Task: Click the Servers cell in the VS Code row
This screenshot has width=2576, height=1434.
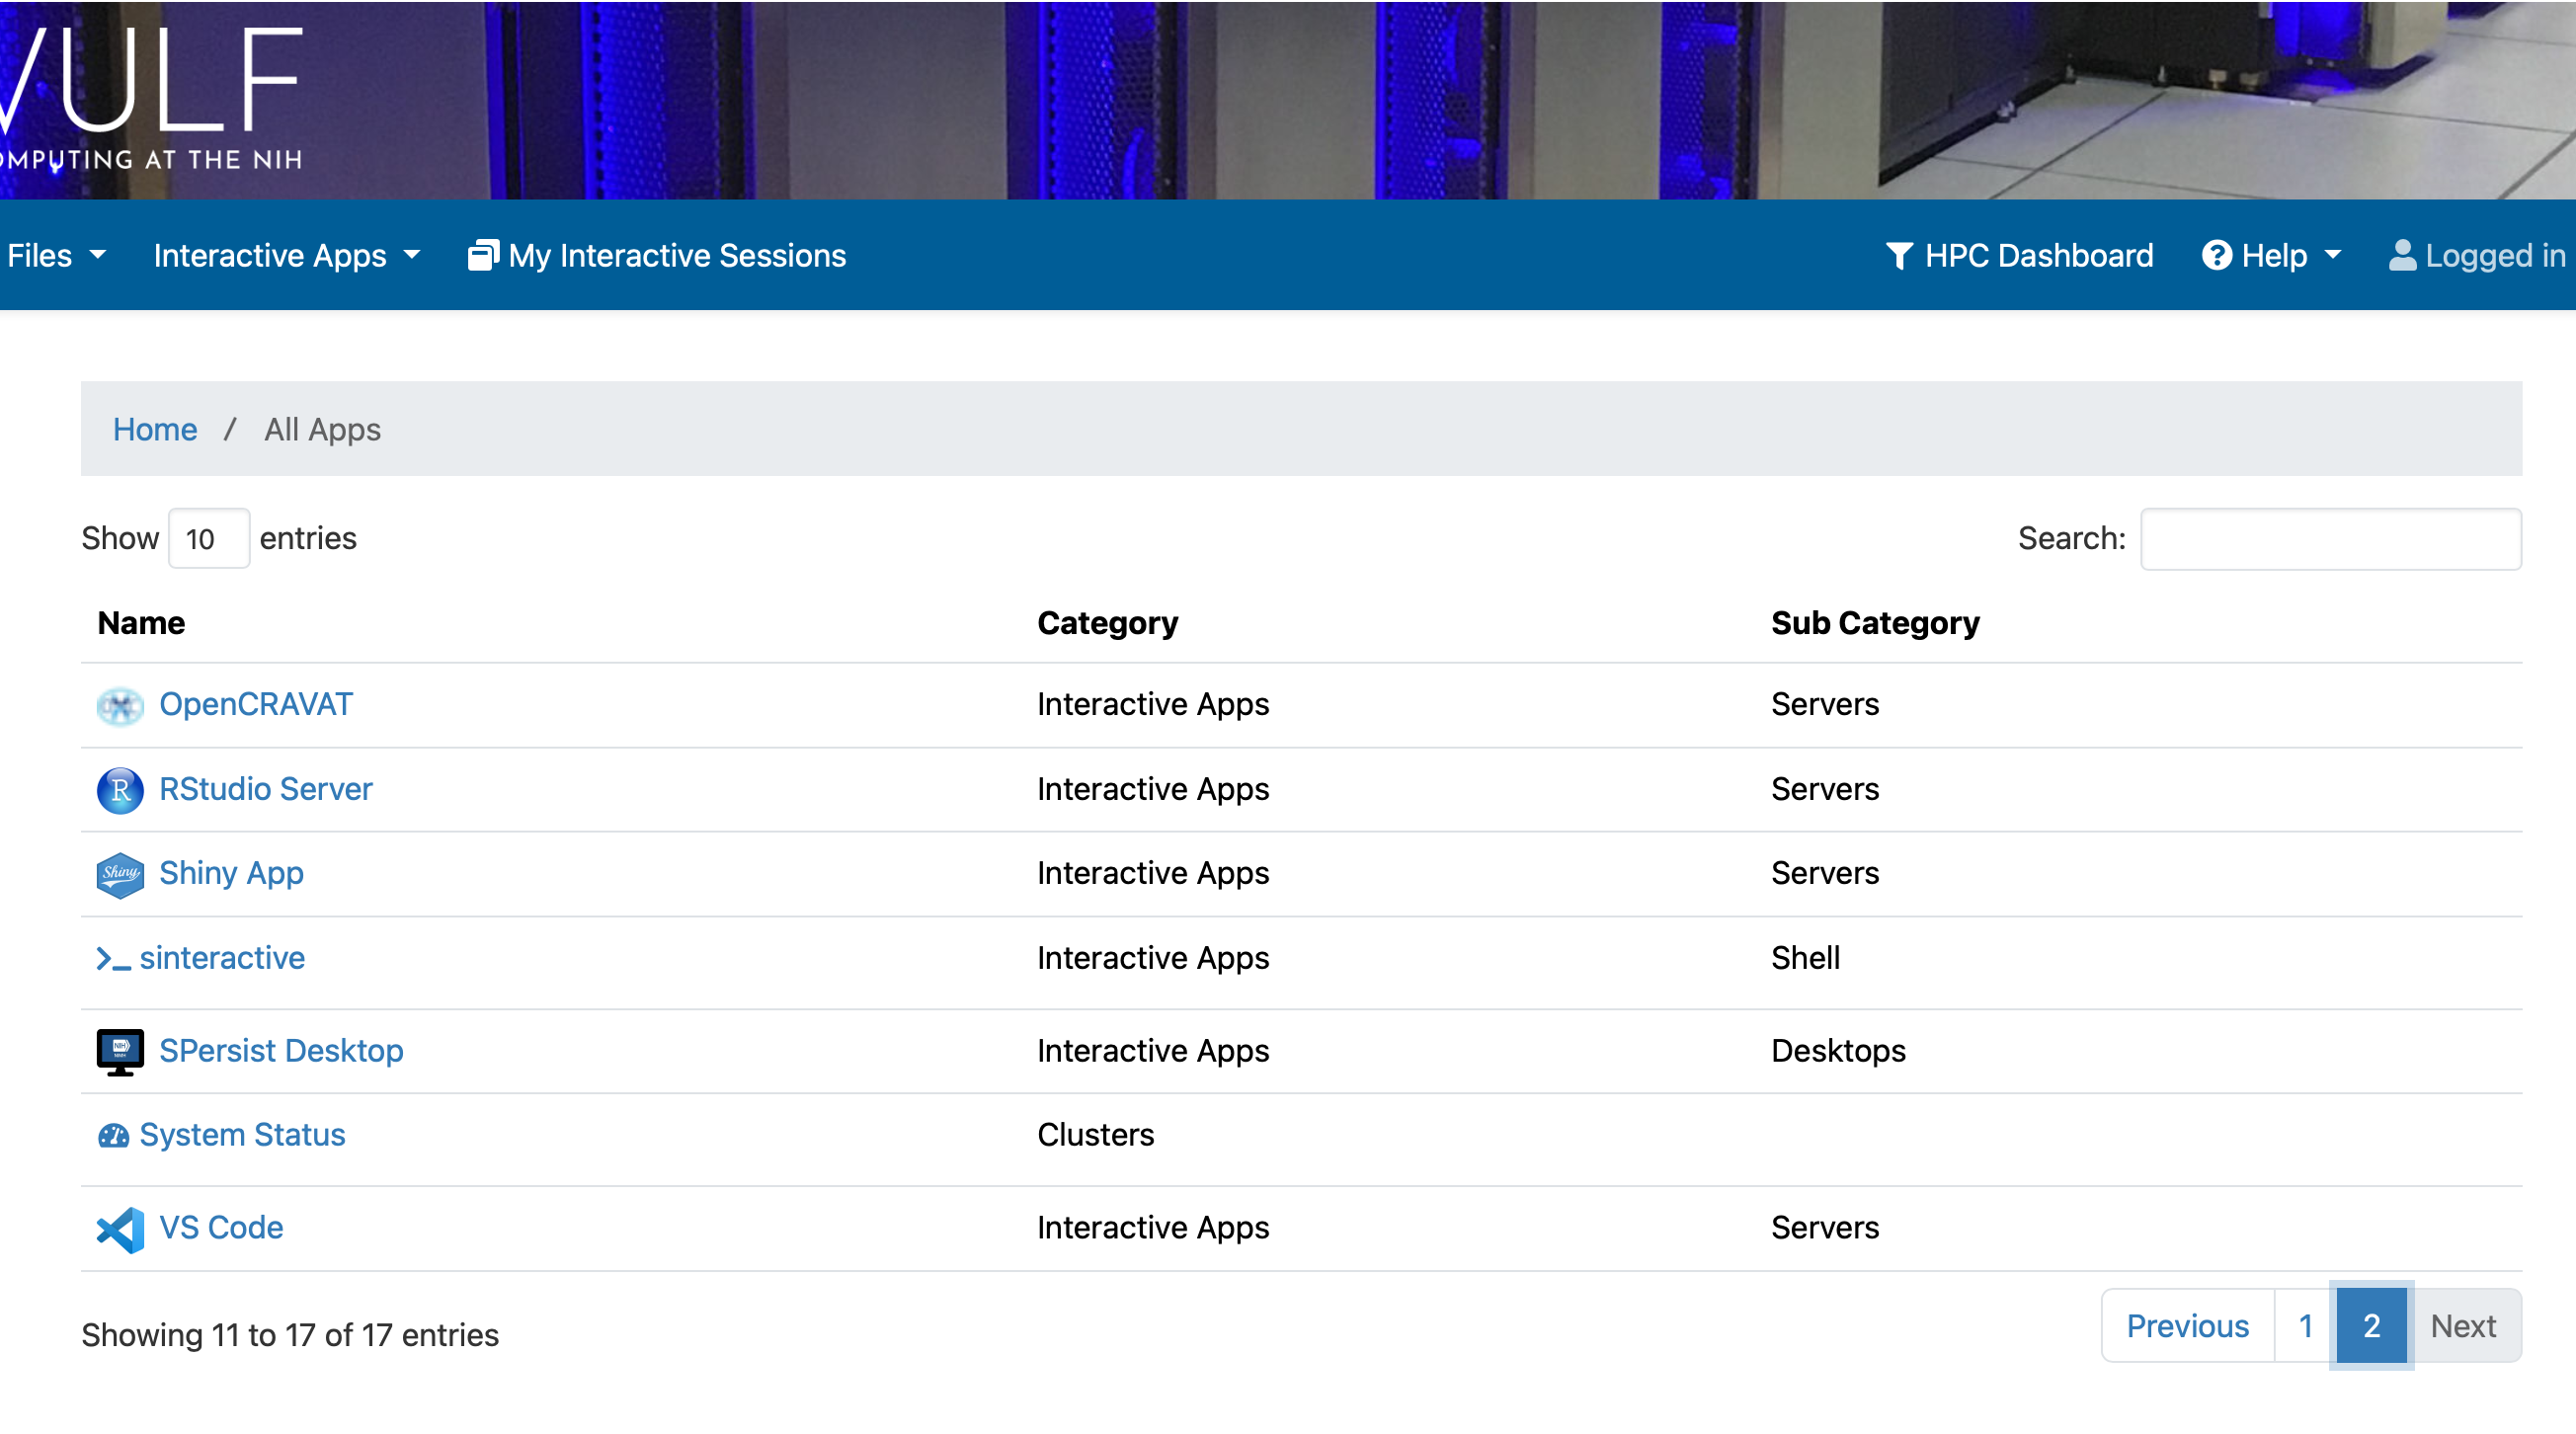Action: pyautogui.click(x=1826, y=1228)
